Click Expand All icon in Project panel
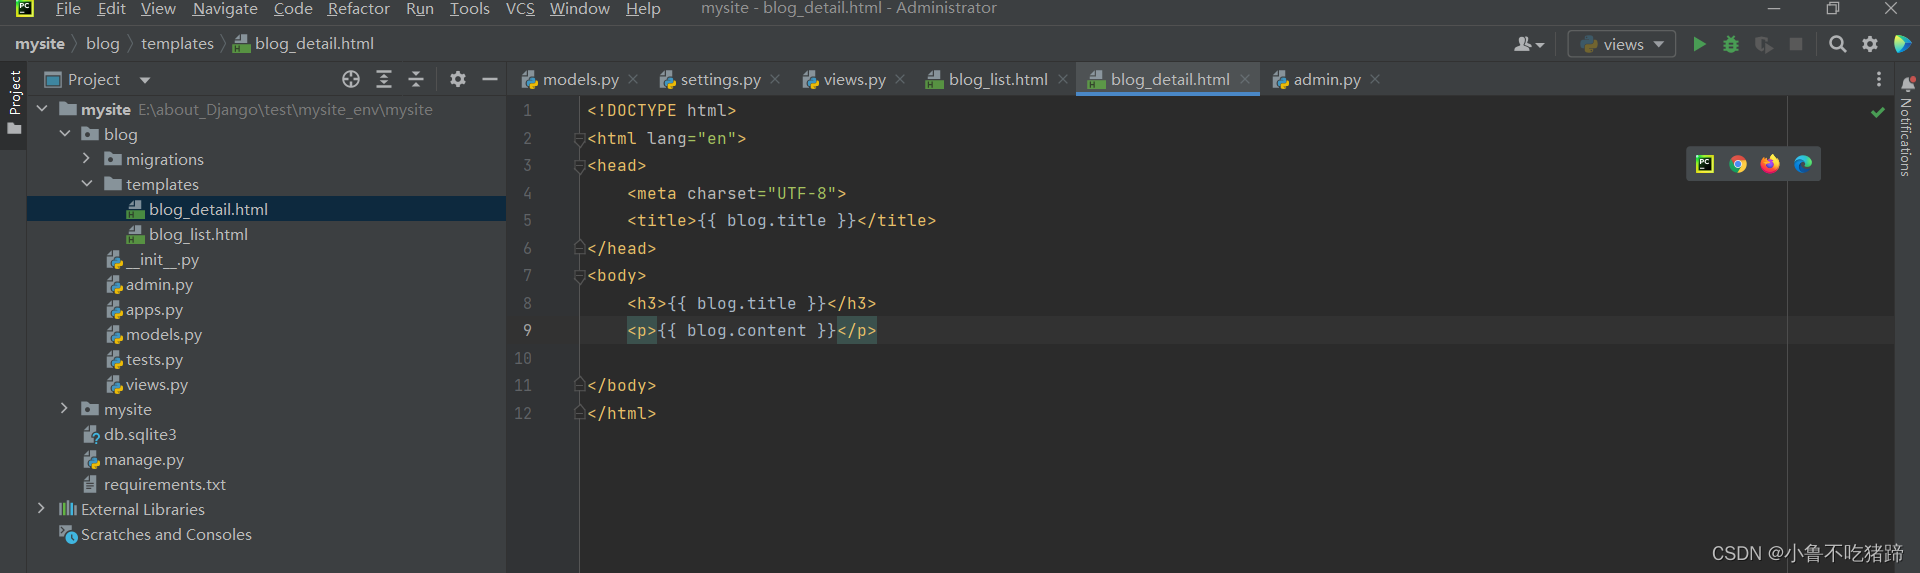The width and height of the screenshot is (1920, 573). click(384, 79)
